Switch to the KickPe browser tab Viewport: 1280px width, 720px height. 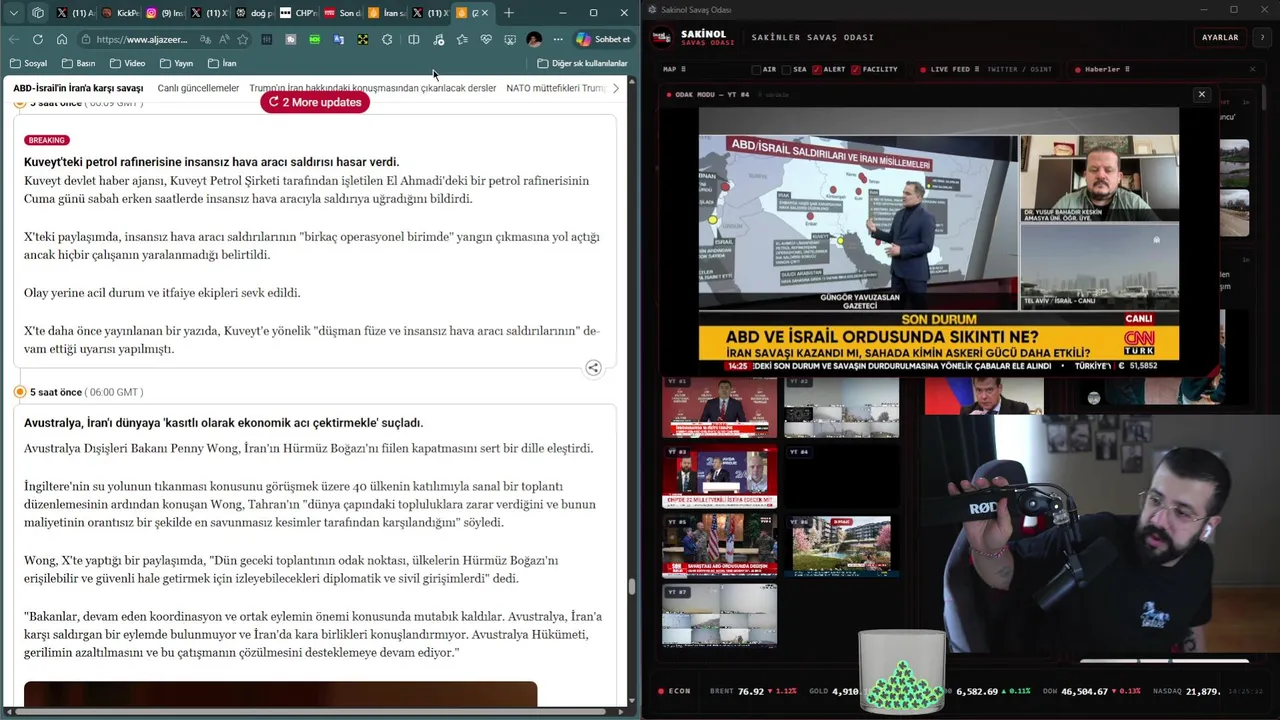120,13
